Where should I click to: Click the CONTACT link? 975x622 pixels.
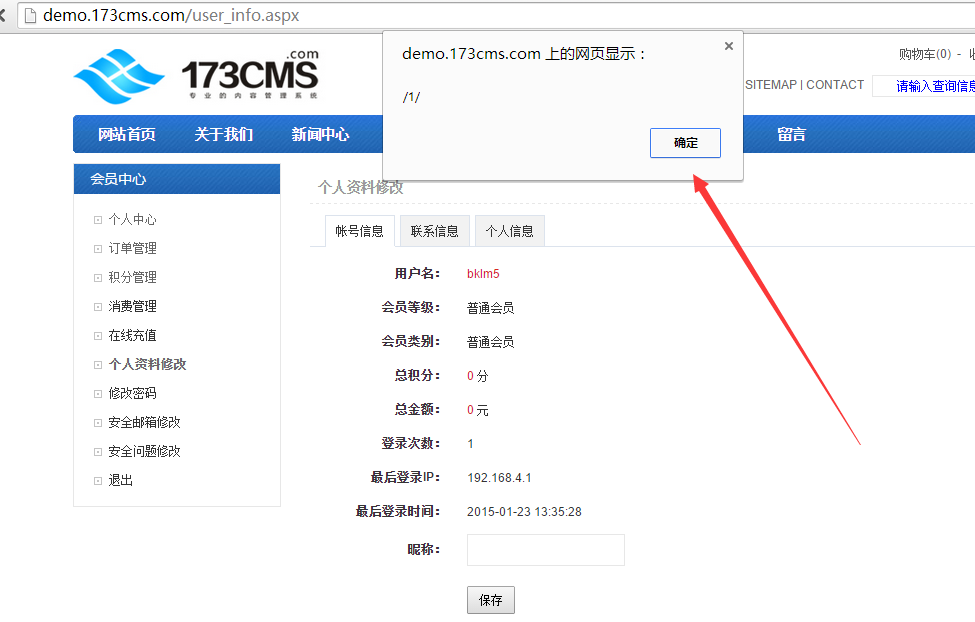point(835,85)
